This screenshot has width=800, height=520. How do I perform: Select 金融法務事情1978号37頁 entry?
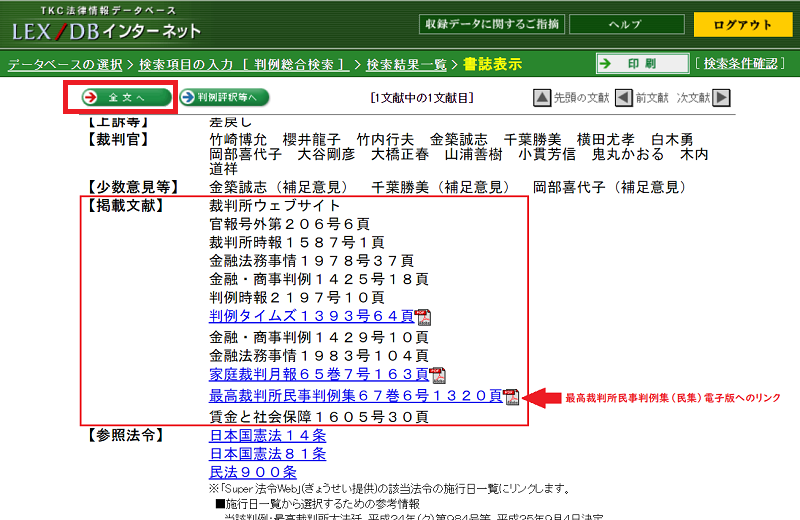click(311, 260)
